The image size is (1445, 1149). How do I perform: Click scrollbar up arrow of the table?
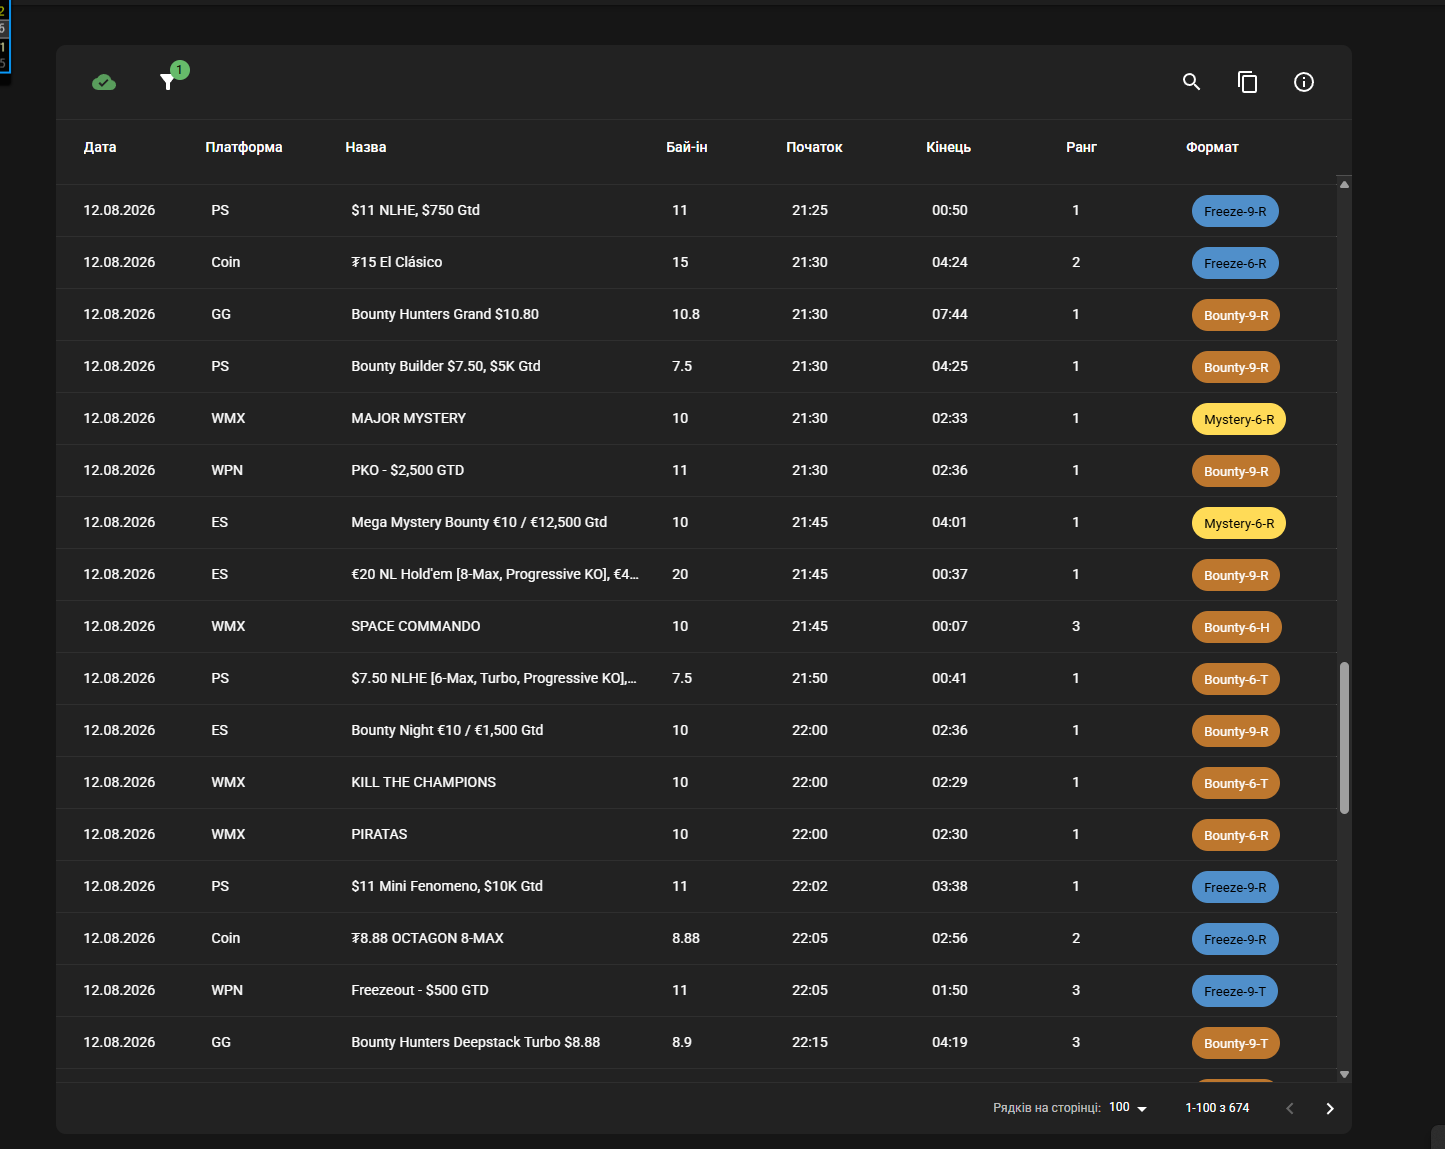[x=1344, y=184]
